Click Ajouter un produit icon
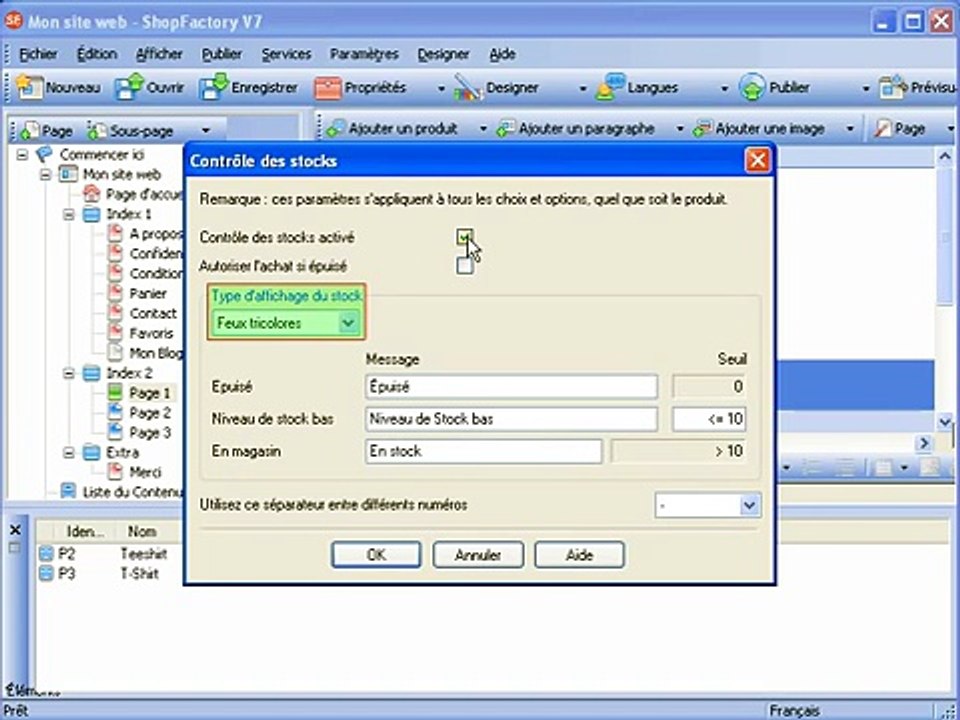The height and width of the screenshot is (720, 960). point(336,129)
